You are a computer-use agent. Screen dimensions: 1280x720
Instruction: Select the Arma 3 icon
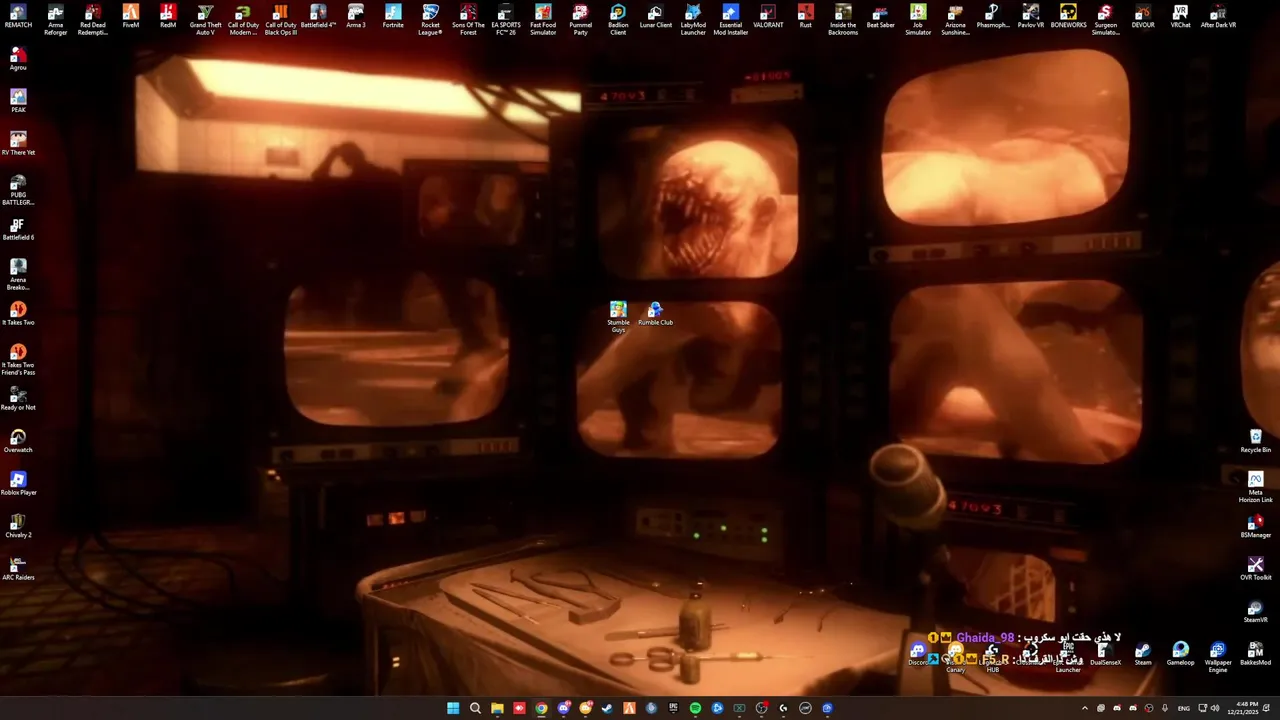[x=356, y=17]
